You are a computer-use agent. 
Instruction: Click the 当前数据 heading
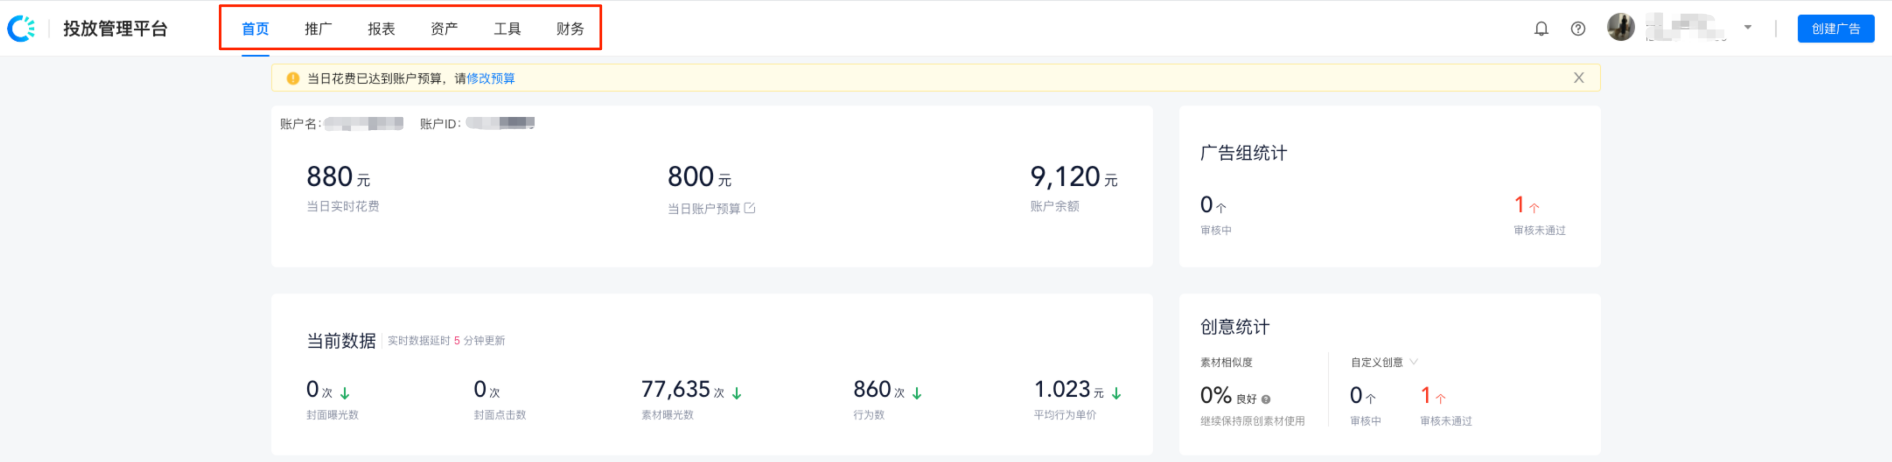[x=341, y=341]
